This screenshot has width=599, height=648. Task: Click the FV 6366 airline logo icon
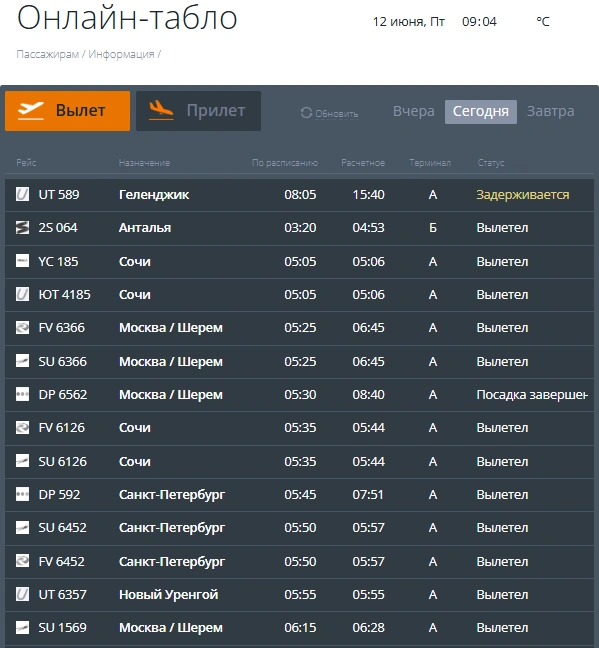(x=22, y=327)
